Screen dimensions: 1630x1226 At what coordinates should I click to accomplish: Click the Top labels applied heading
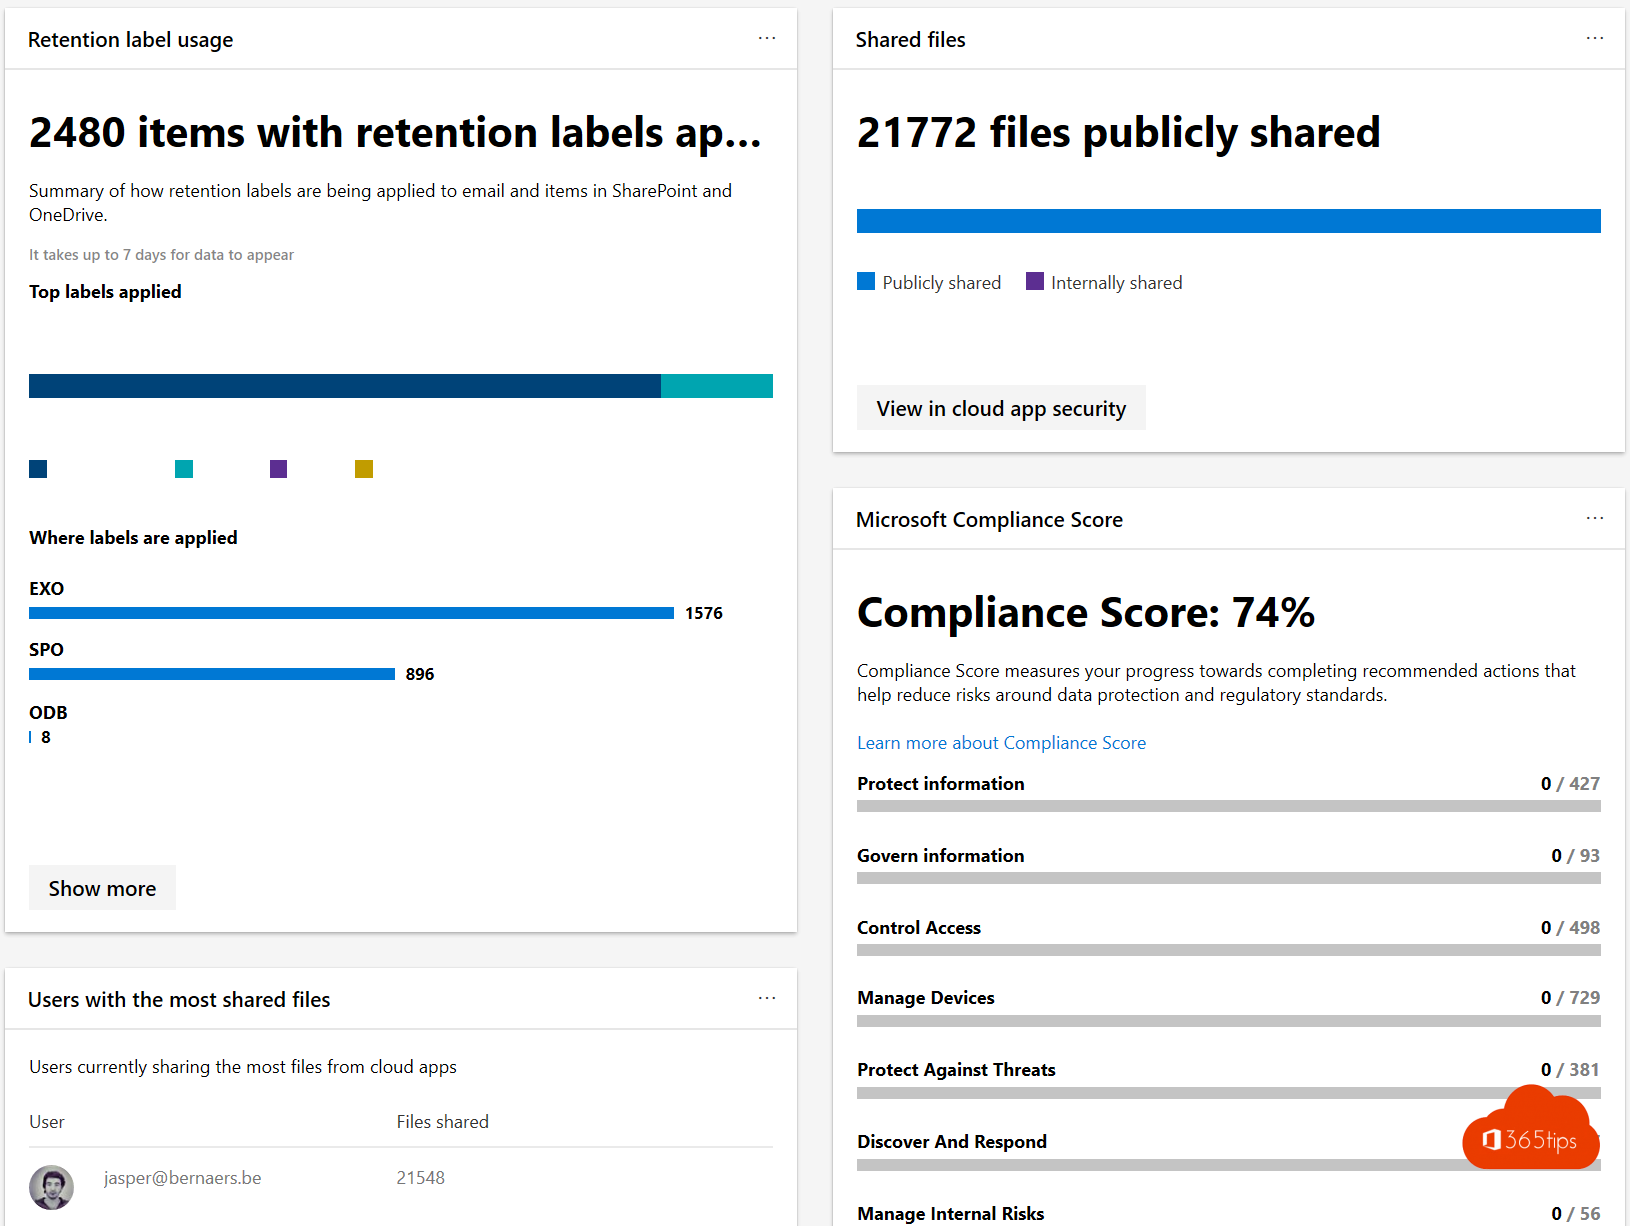click(x=105, y=292)
